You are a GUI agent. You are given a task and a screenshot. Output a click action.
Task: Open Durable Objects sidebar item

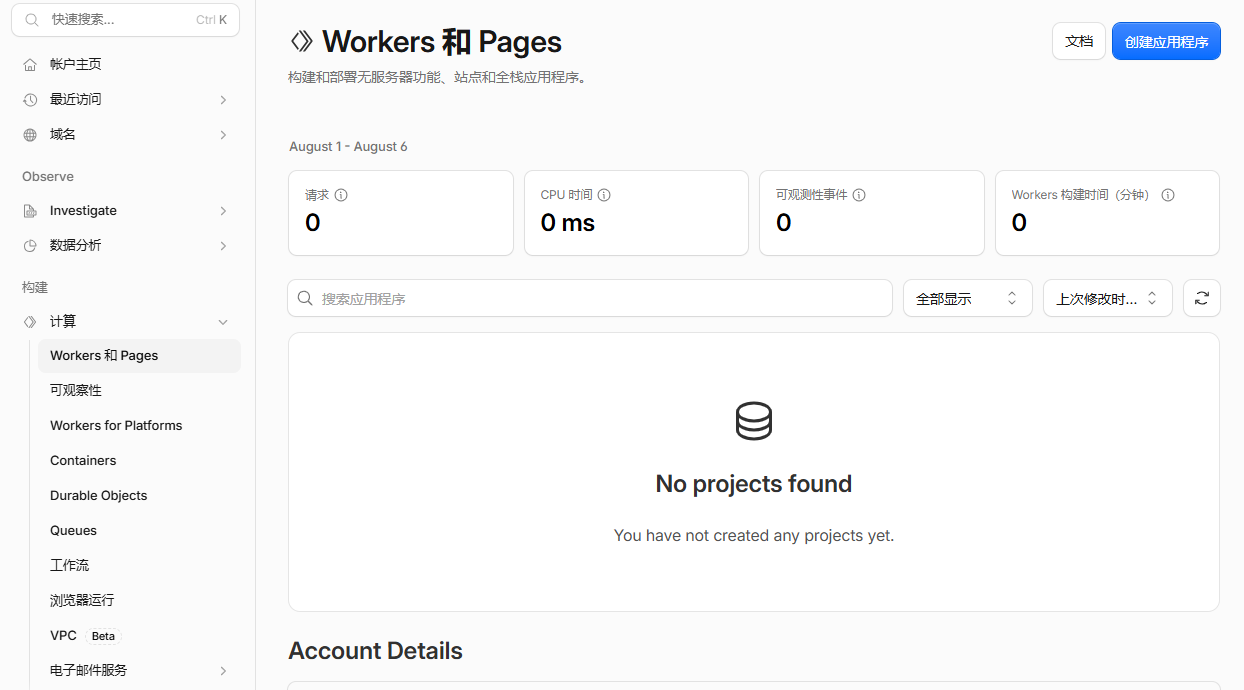[139, 495]
